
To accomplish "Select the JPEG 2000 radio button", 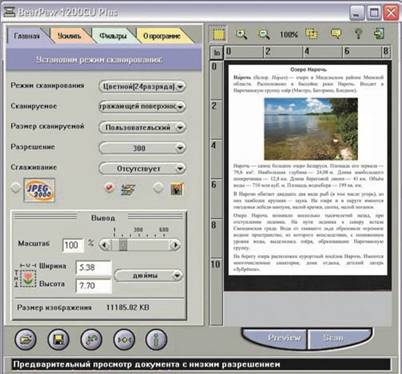I will click(x=16, y=188).
